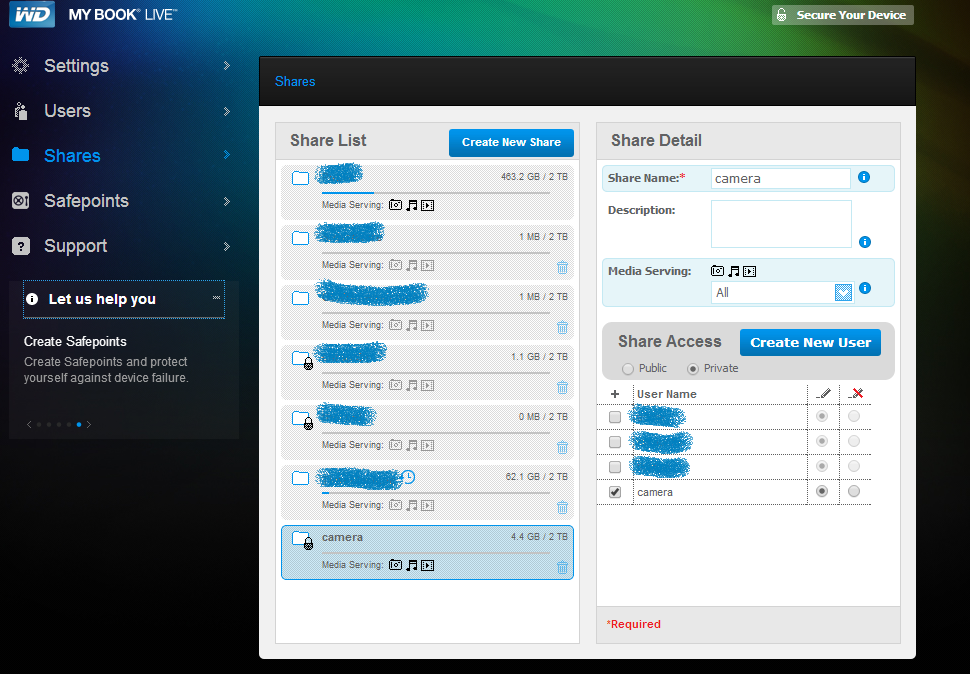Select read-only access for the camera user
The image size is (970, 674).
tap(854, 491)
